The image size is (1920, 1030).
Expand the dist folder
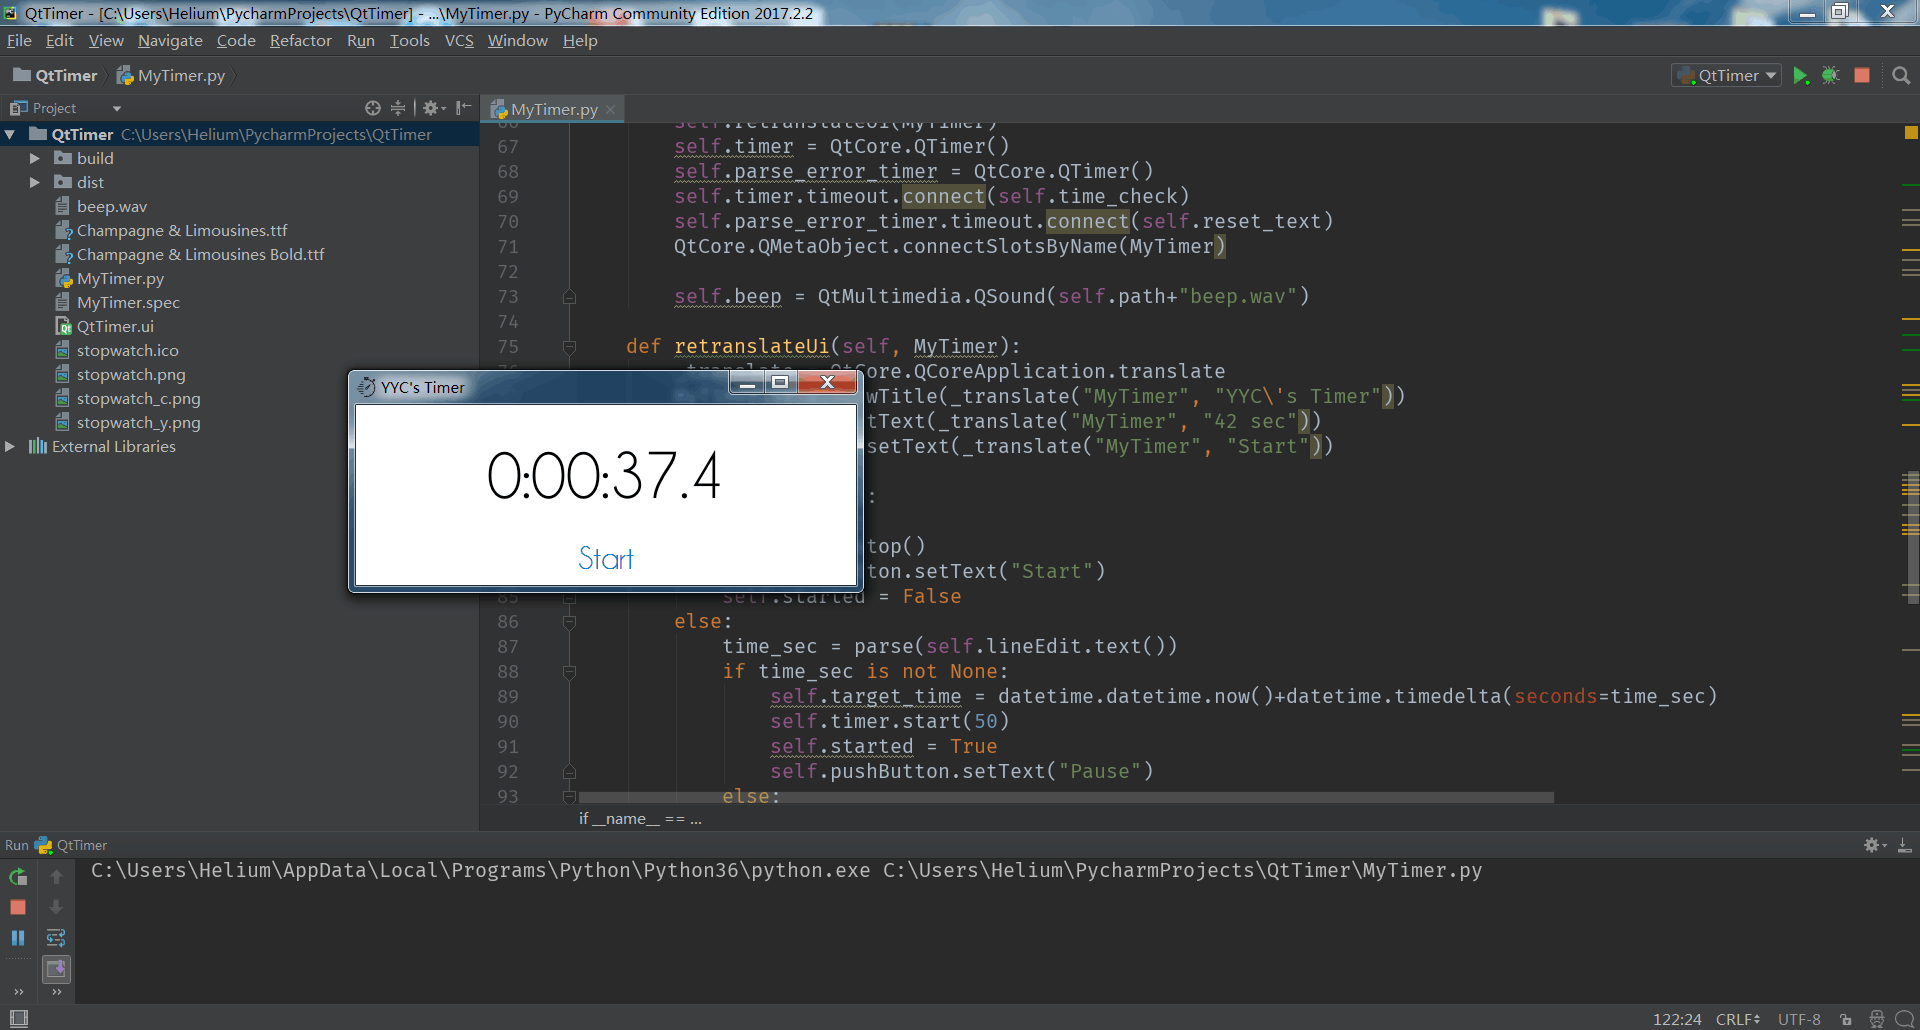pyautogui.click(x=34, y=183)
